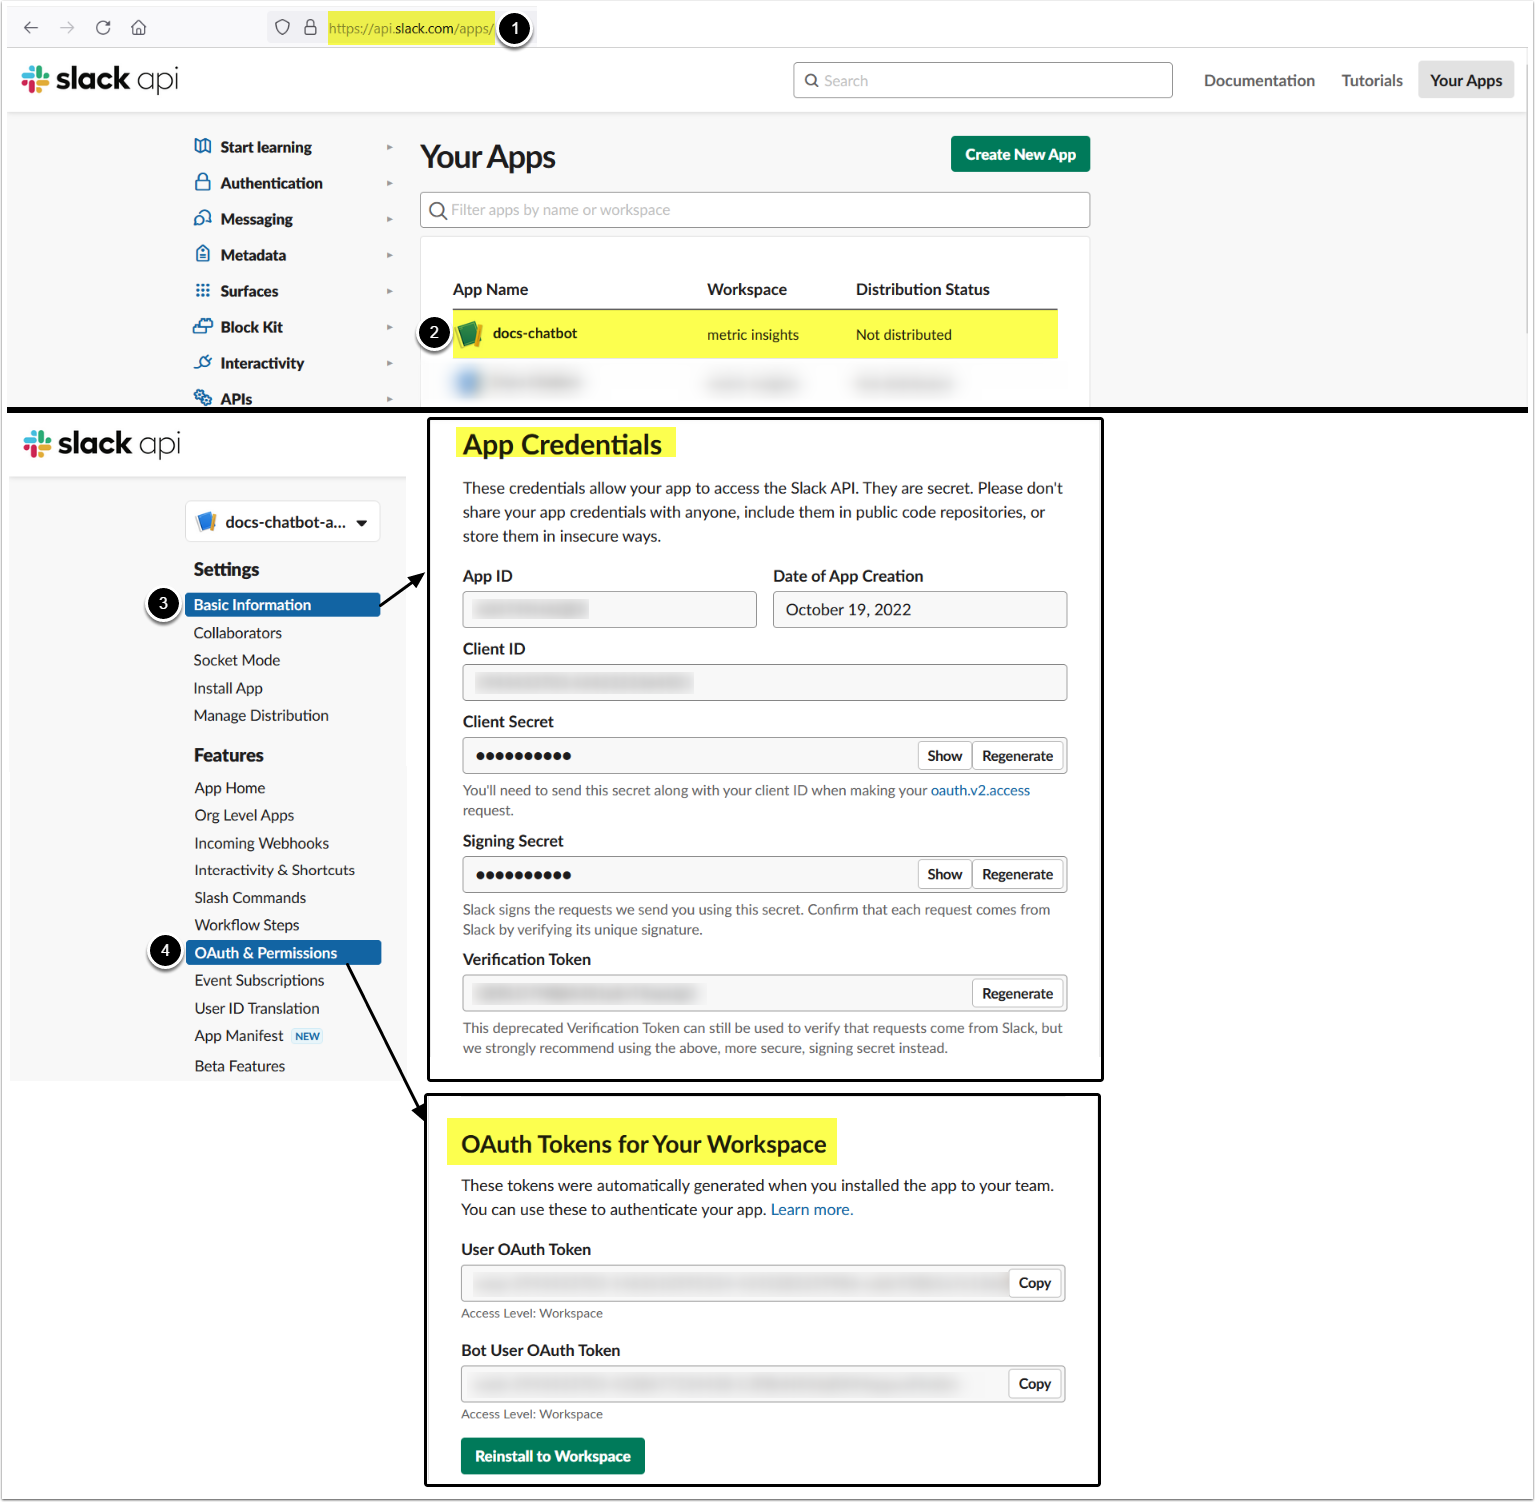
Task: Reload the page with the refresh icon
Action: click(x=103, y=28)
